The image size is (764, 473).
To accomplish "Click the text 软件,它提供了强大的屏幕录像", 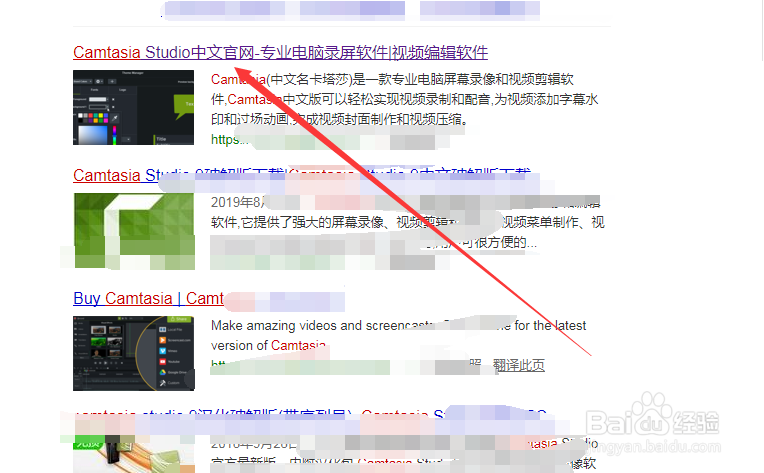I will tap(297, 223).
